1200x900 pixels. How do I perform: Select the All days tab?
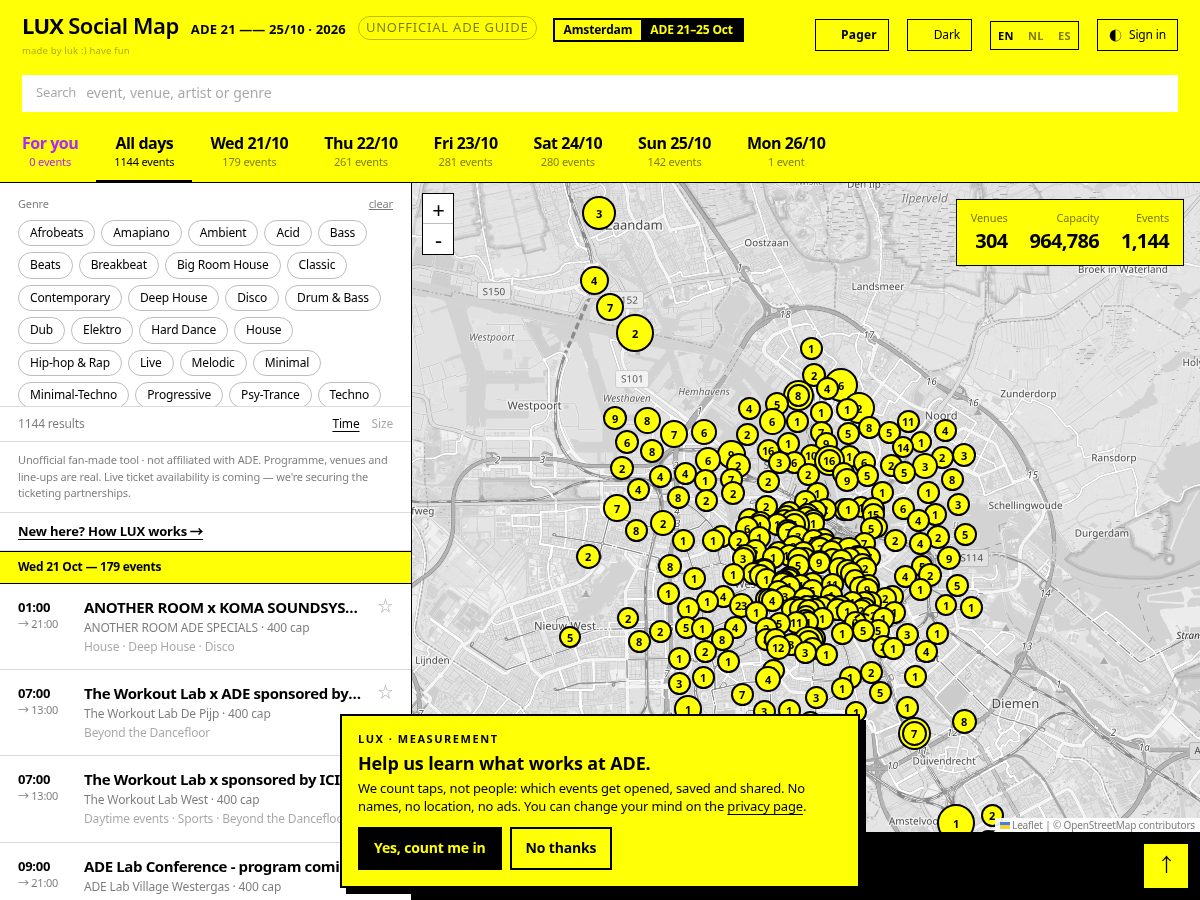click(144, 151)
